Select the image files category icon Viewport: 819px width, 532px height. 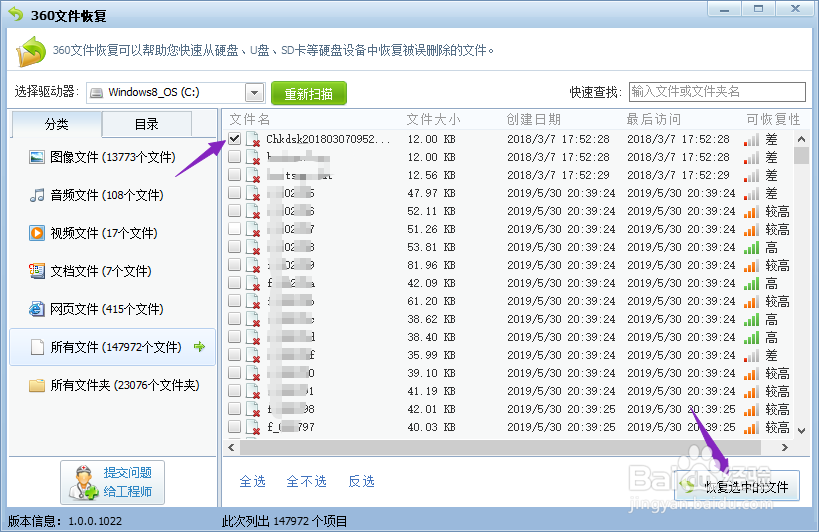(x=37, y=157)
